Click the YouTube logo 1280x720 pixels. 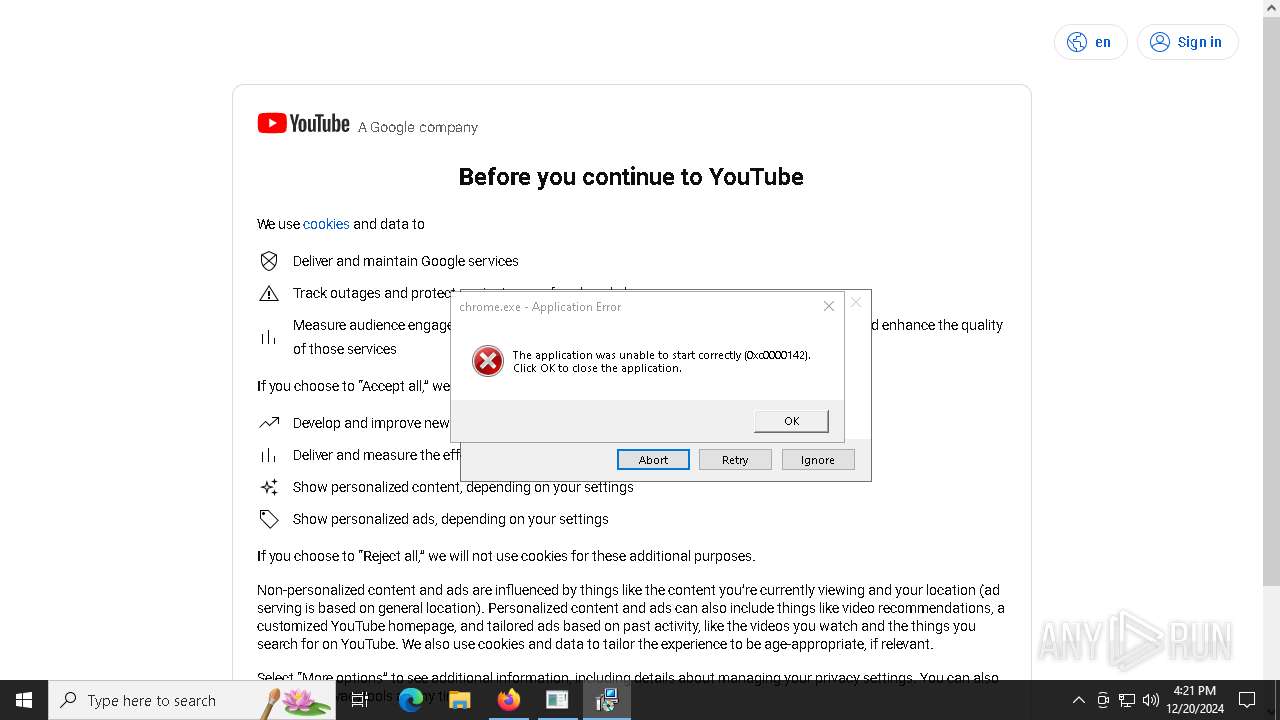tap(303, 123)
